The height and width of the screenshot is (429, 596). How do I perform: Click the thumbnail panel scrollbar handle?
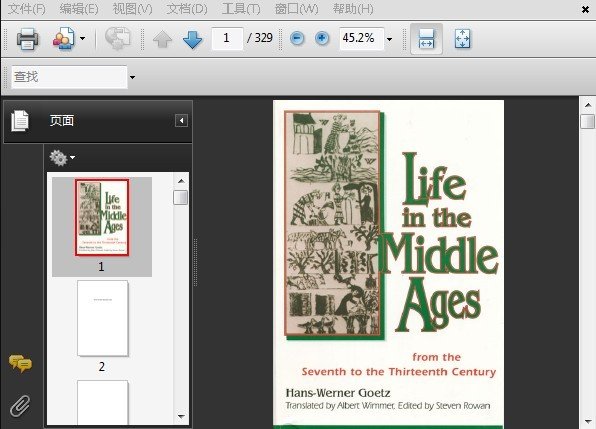pos(181,198)
